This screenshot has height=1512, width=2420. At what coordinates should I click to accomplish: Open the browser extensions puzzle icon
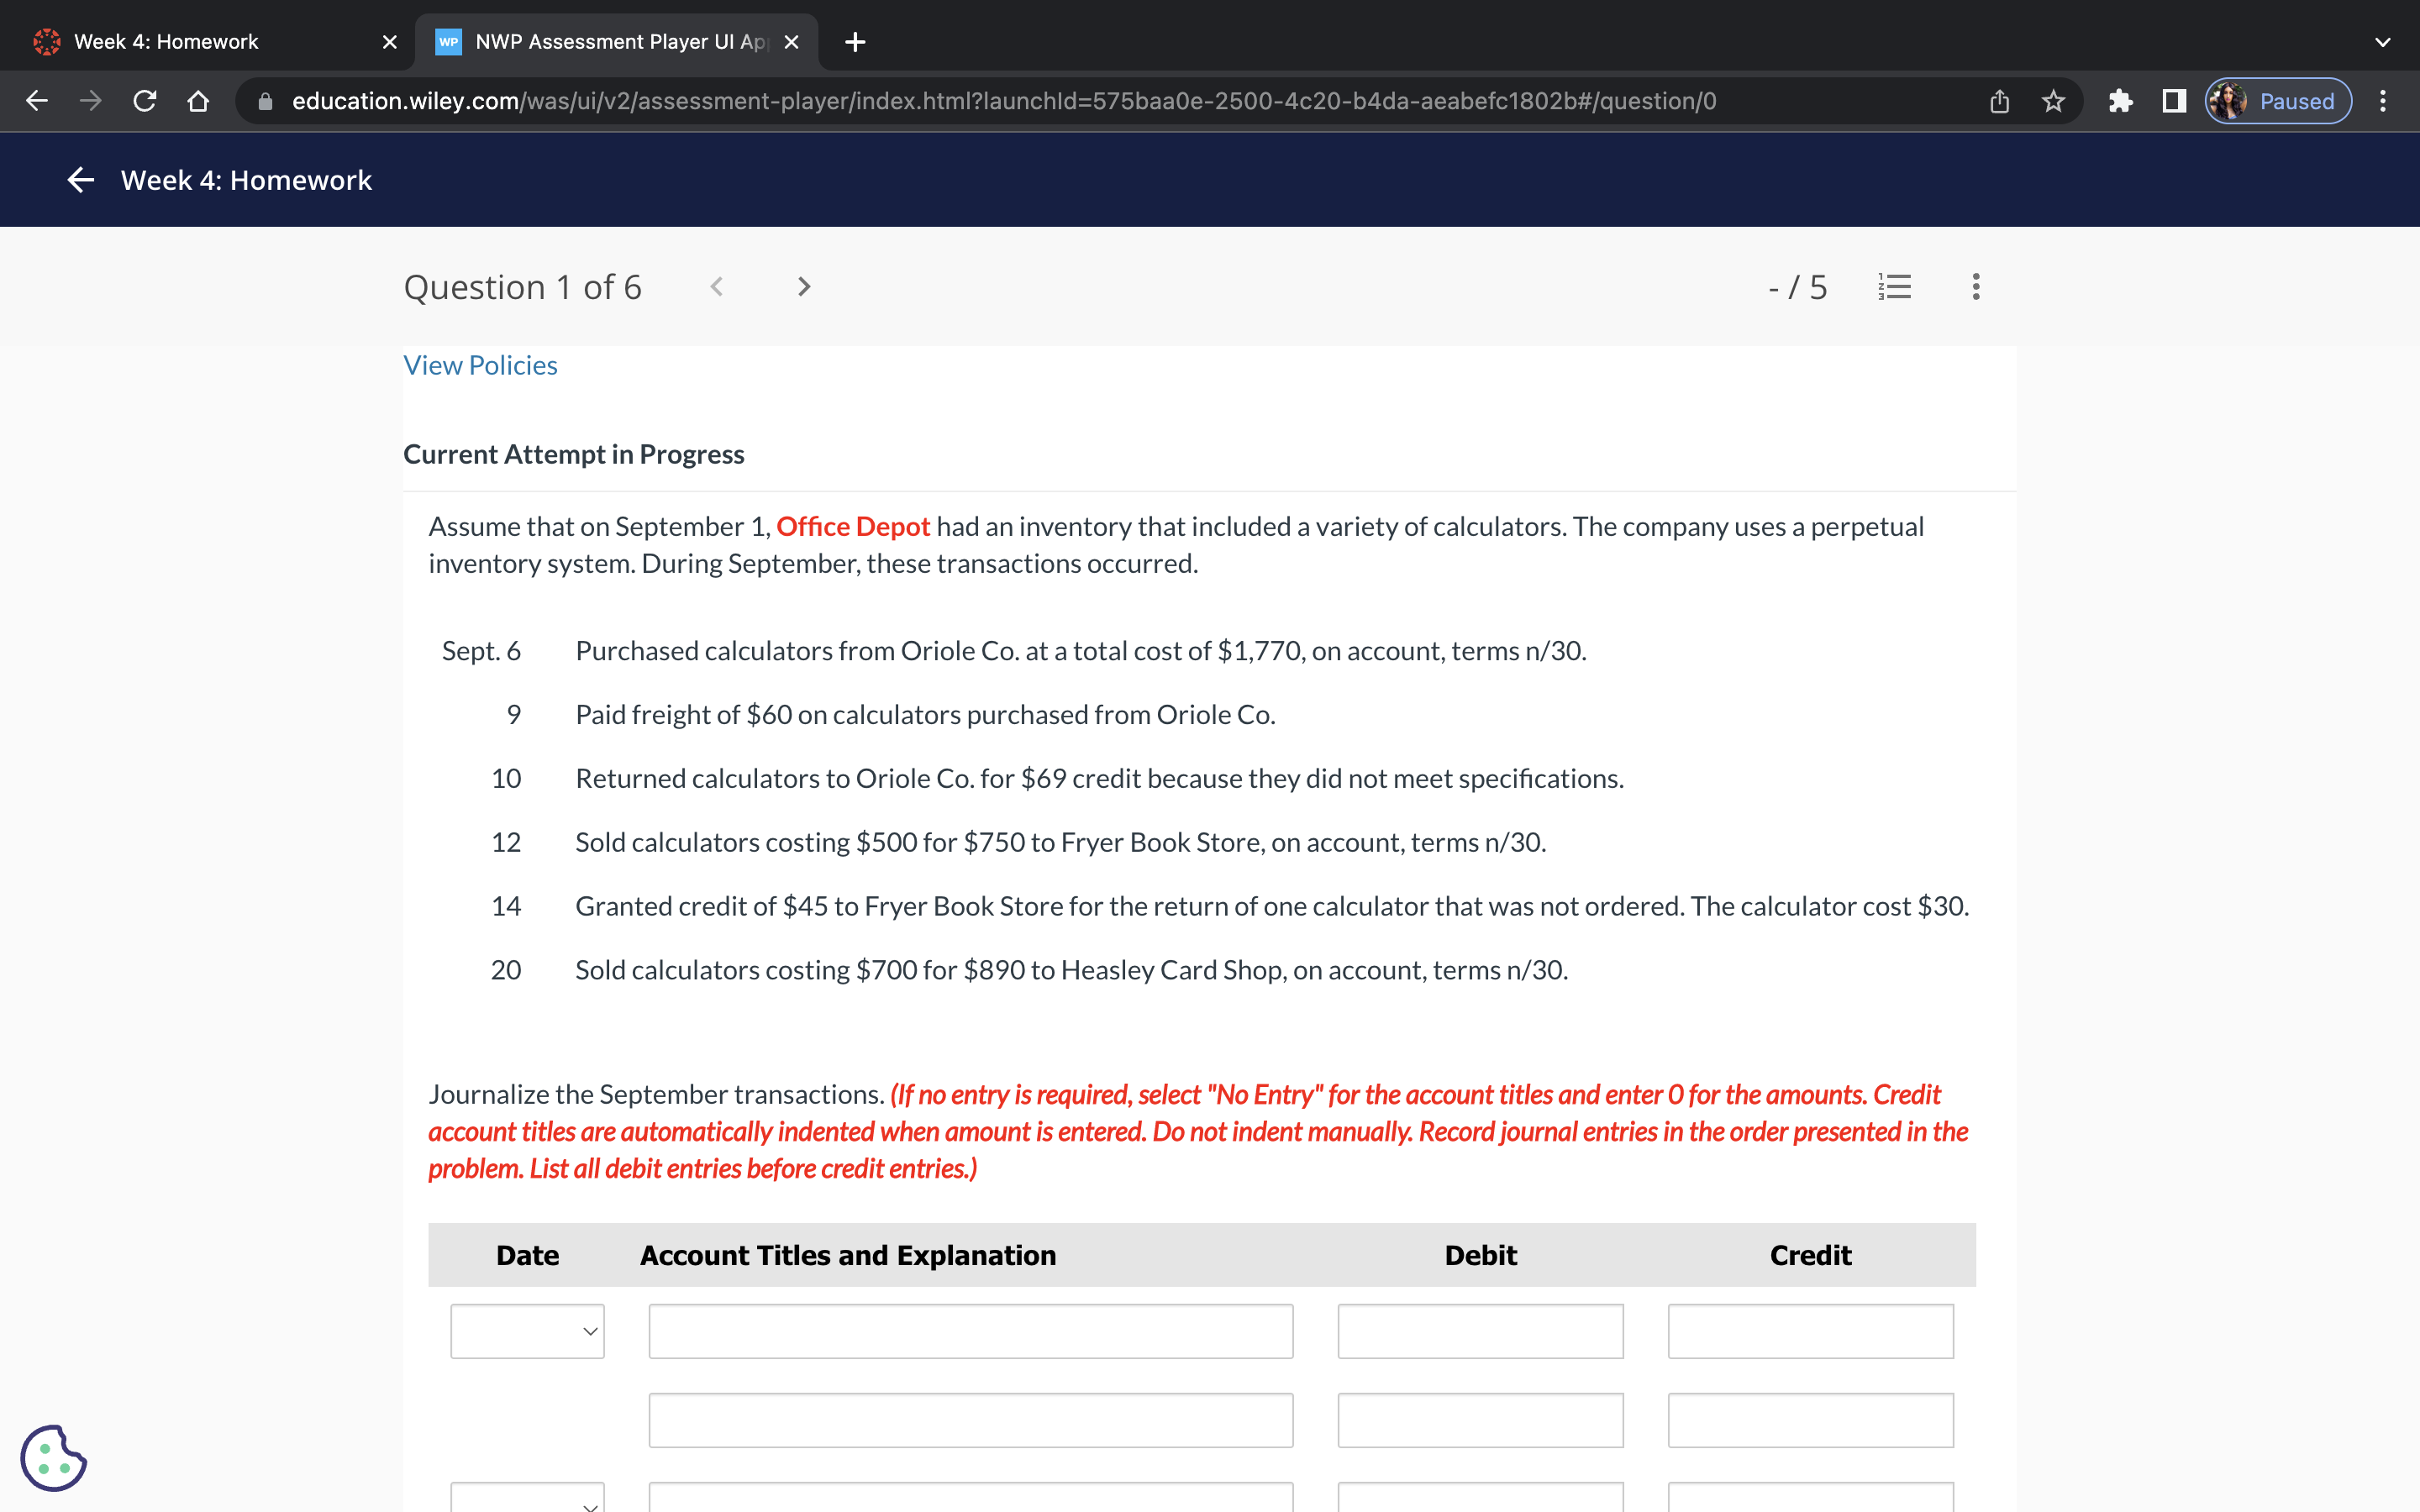coord(2120,101)
